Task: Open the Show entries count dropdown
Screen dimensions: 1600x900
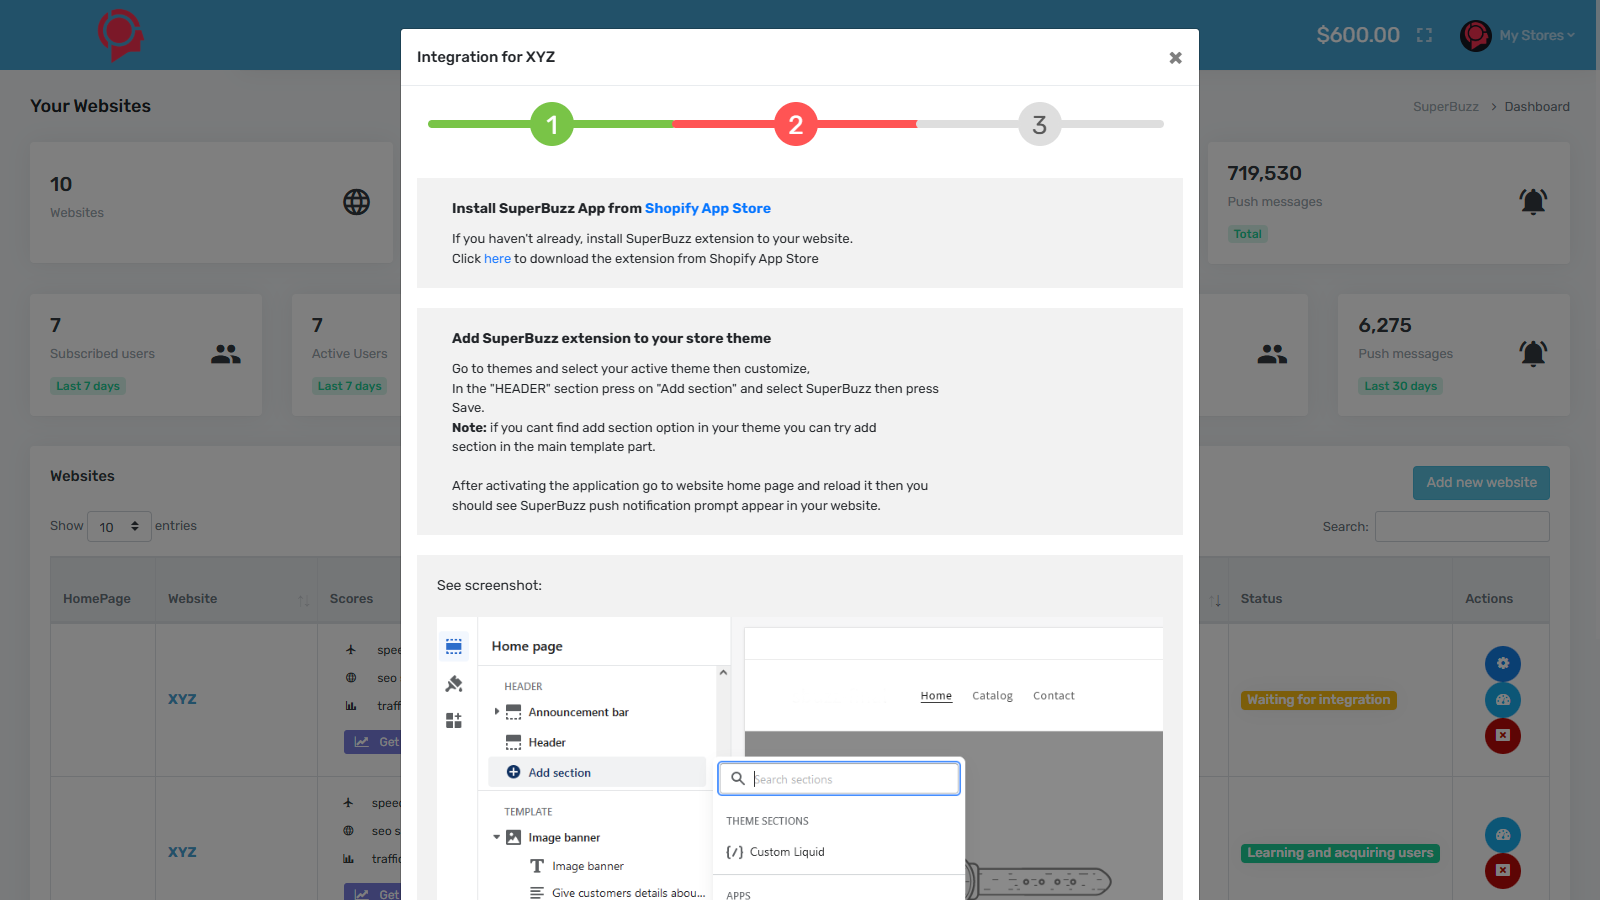Action: point(119,526)
